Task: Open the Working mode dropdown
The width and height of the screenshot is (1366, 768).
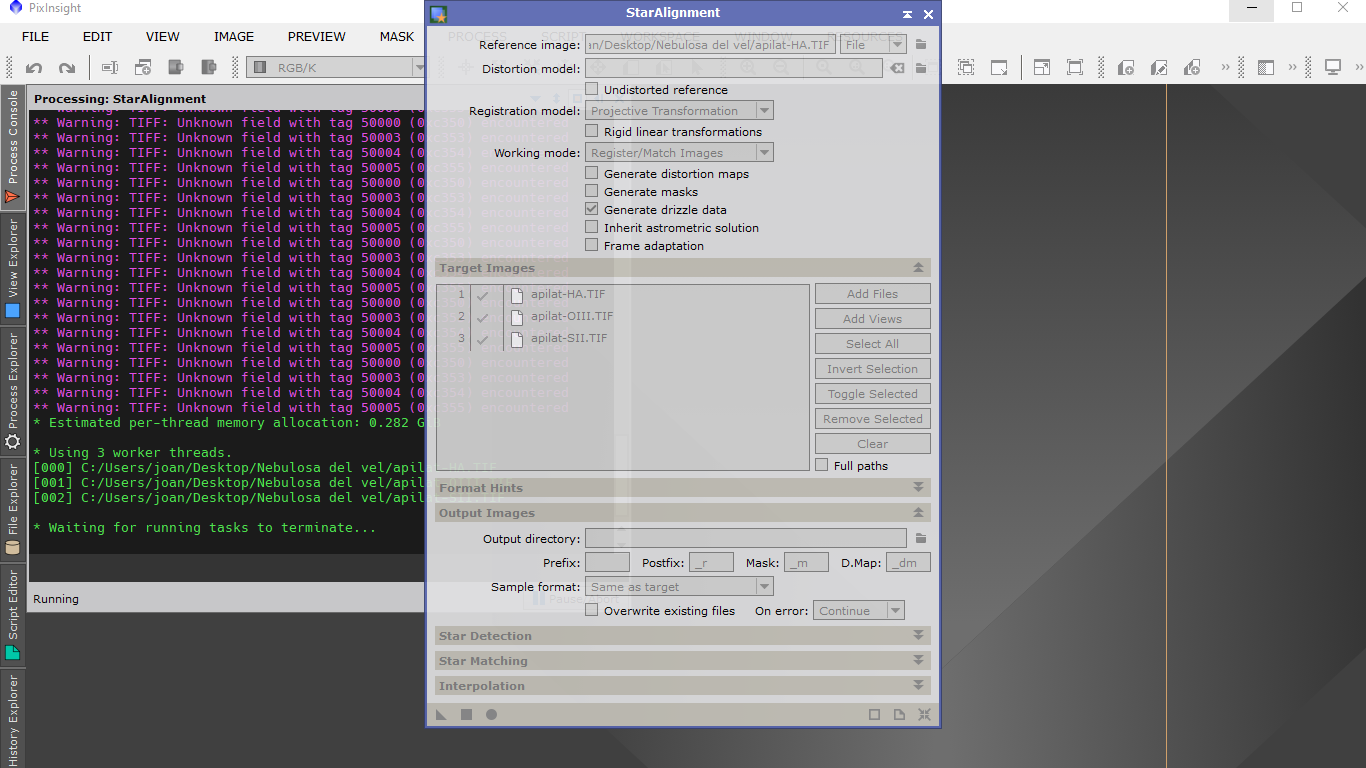Action: click(x=679, y=153)
